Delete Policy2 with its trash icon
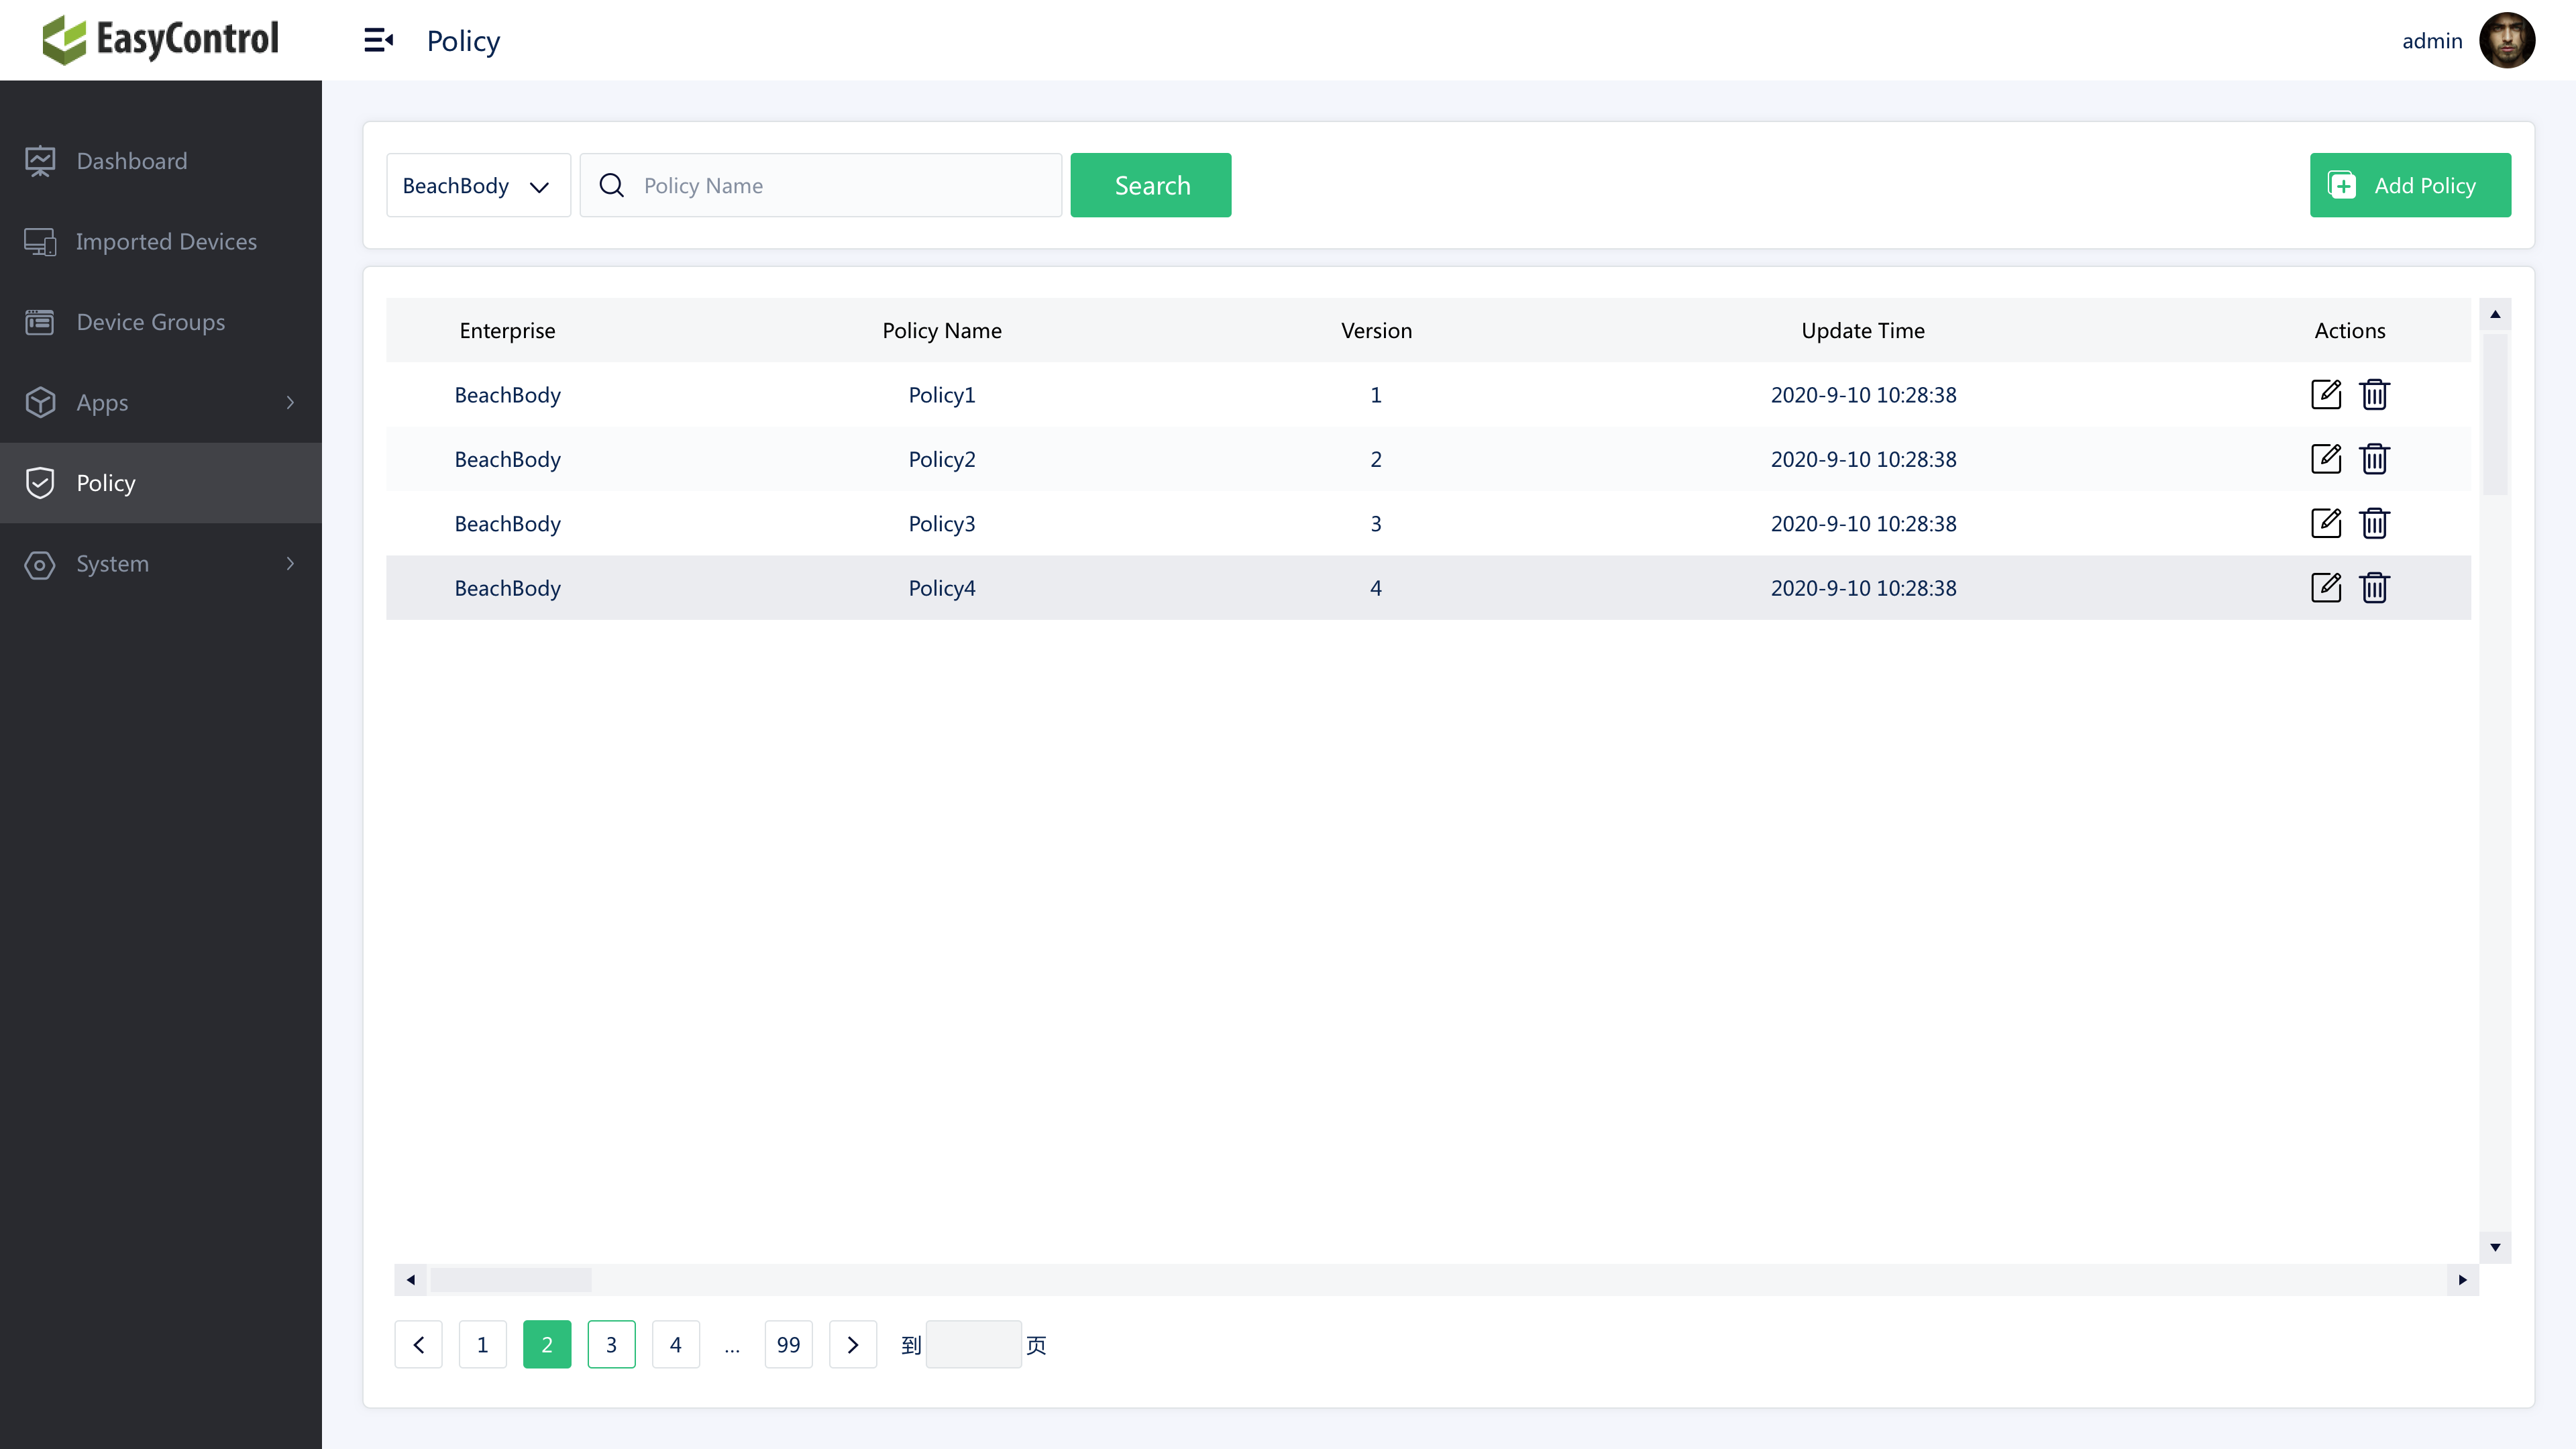This screenshot has height=1449, width=2576. pyautogui.click(x=2375, y=459)
